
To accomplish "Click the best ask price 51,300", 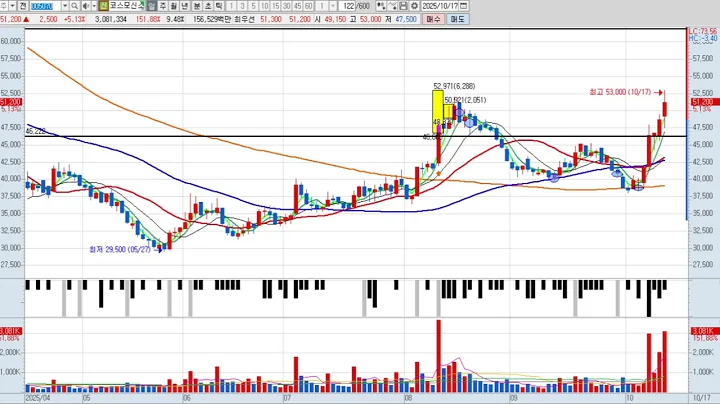I will pos(271,19).
